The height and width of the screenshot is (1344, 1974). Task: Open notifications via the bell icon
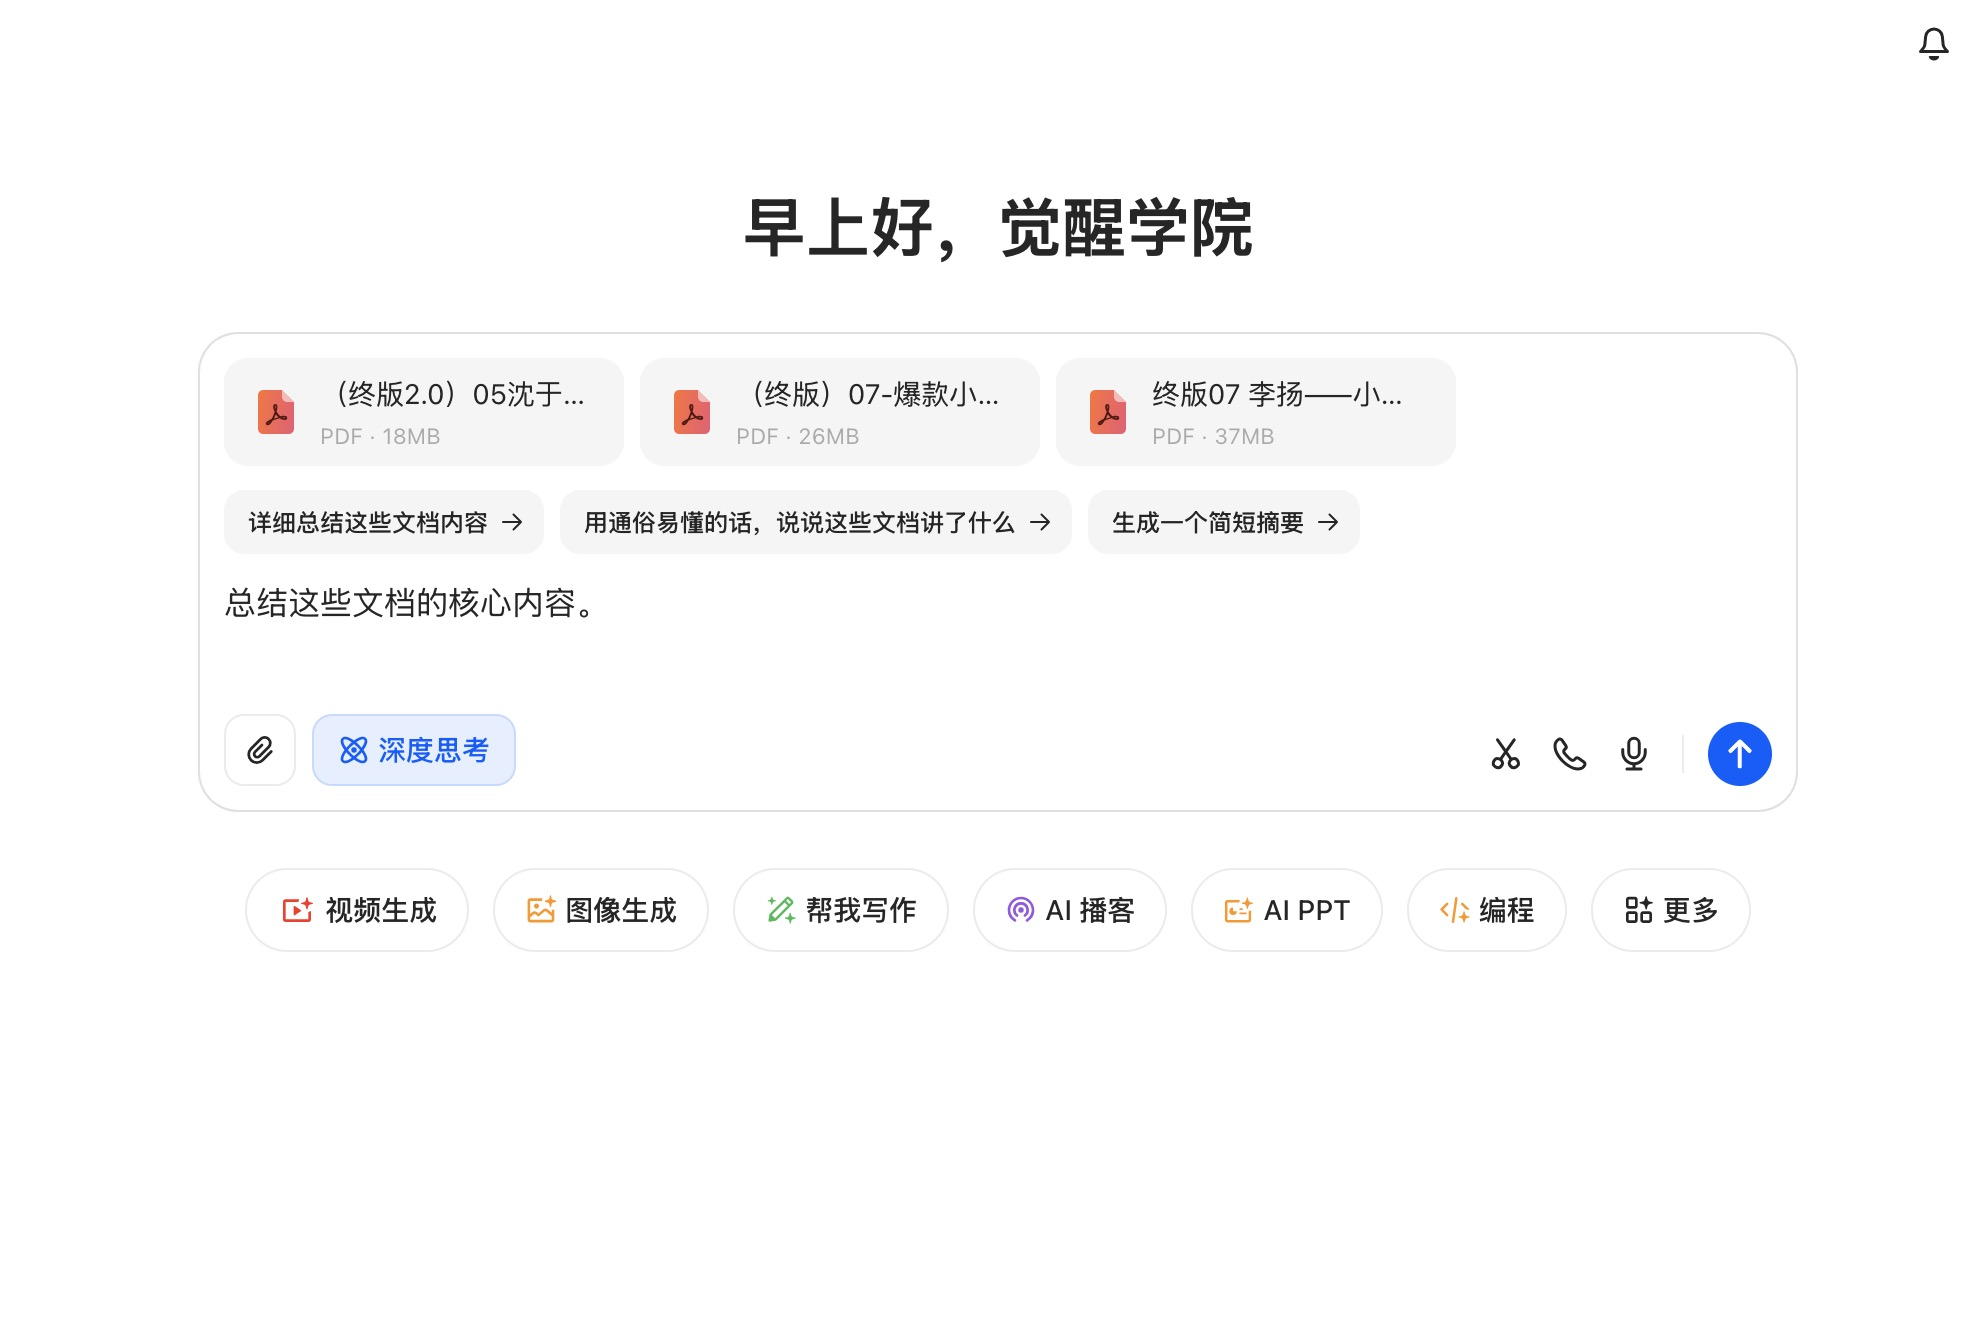tap(1932, 44)
